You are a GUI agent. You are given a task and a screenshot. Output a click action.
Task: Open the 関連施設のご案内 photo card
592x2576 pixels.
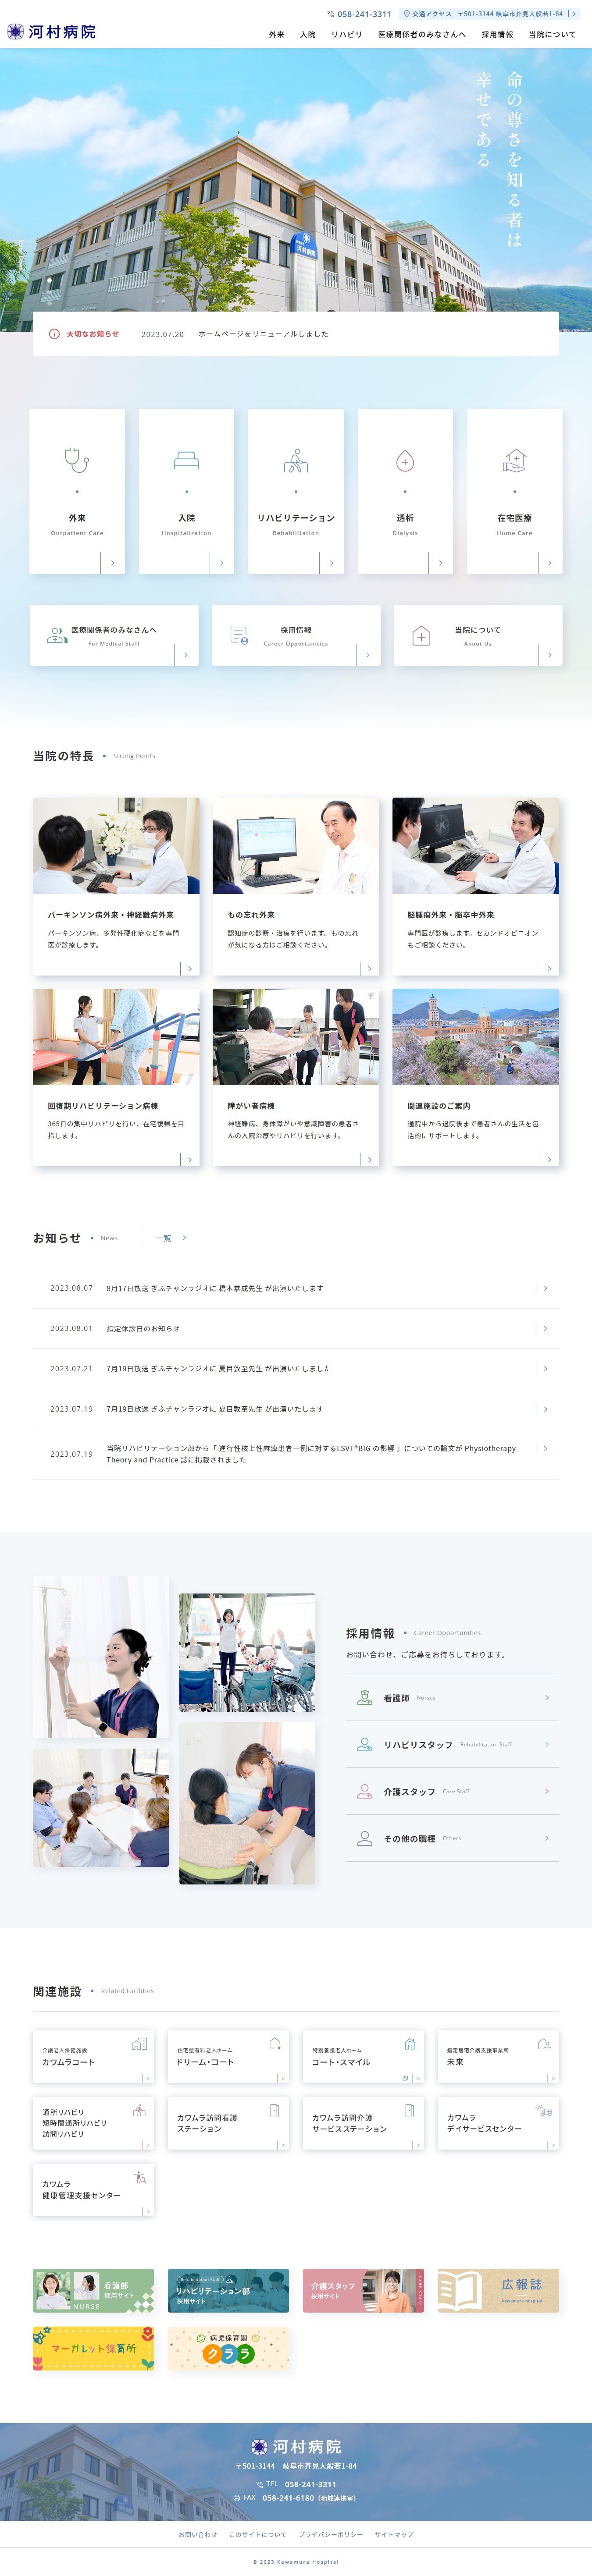476,1078
